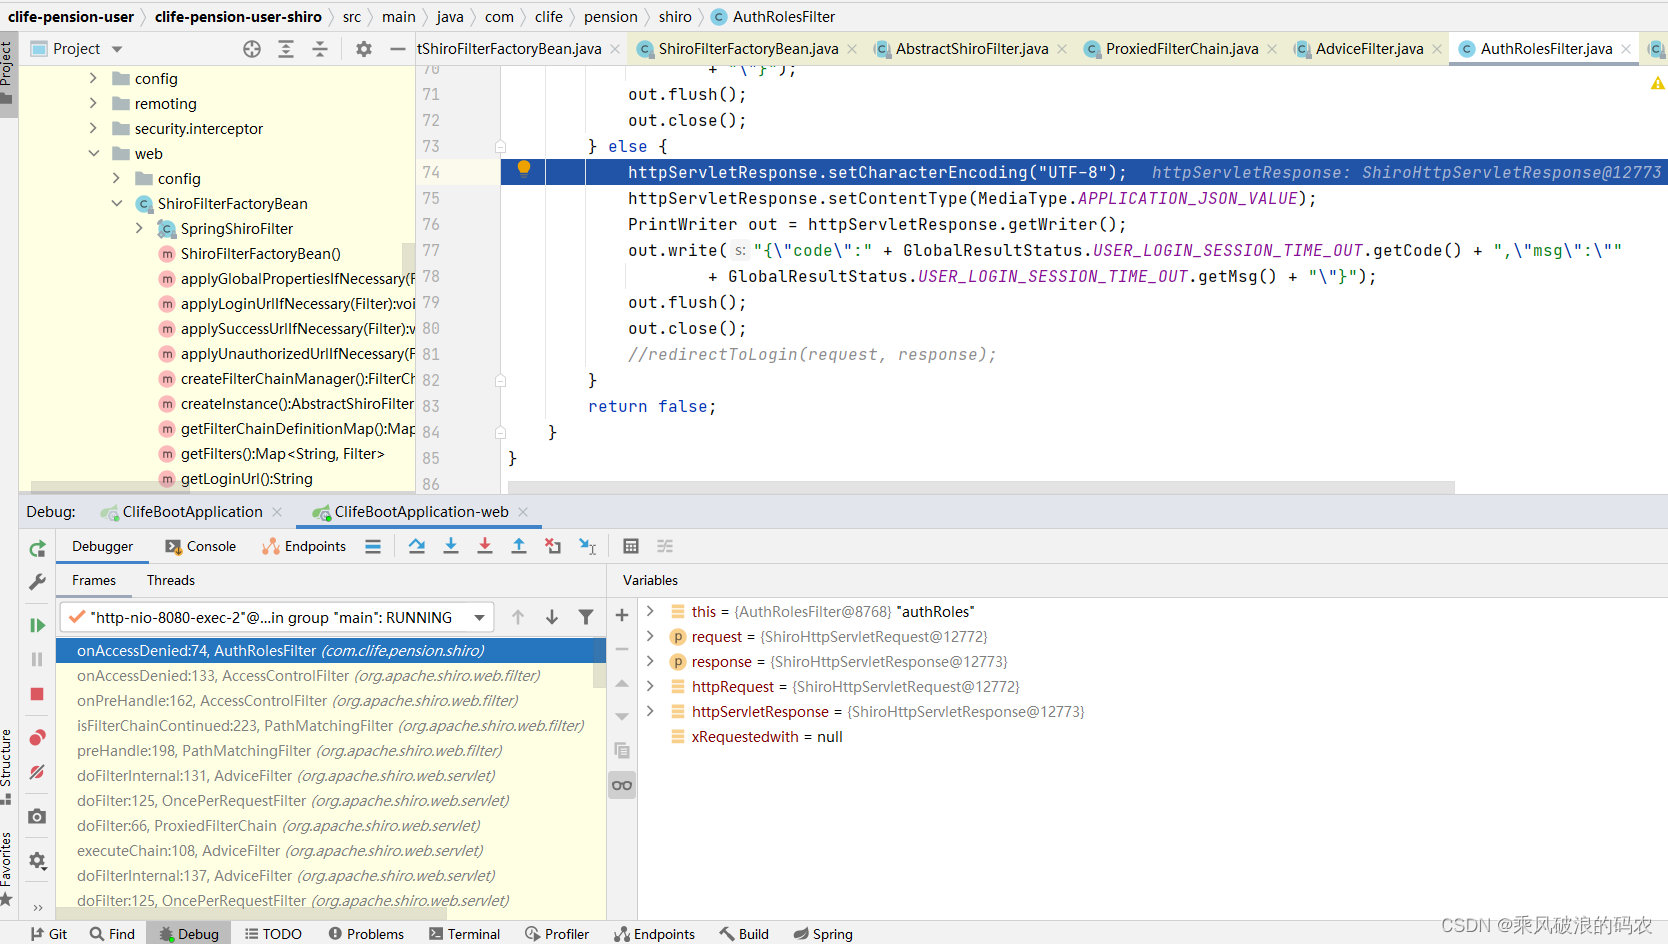
Task: Open the Console tab in debugger
Action: click(201, 546)
